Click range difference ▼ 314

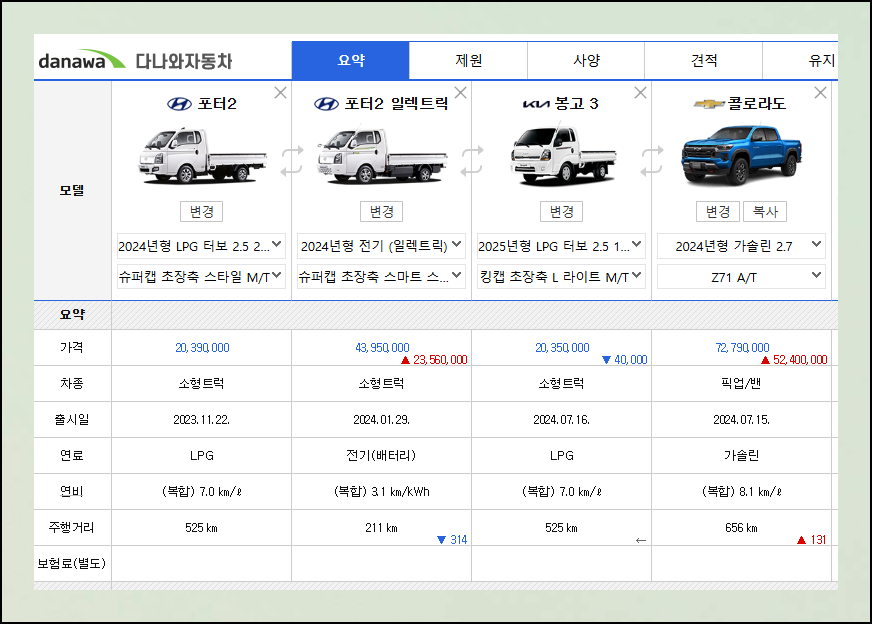(x=452, y=539)
